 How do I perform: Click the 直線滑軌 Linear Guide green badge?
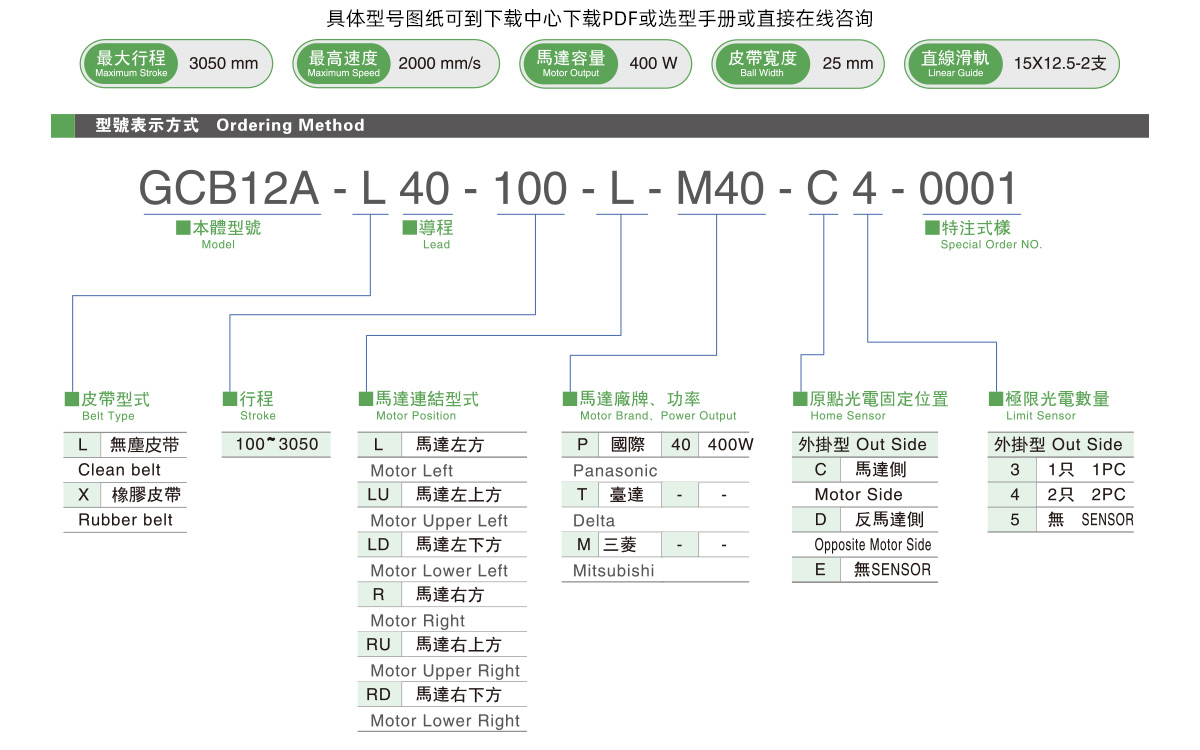[955, 63]
